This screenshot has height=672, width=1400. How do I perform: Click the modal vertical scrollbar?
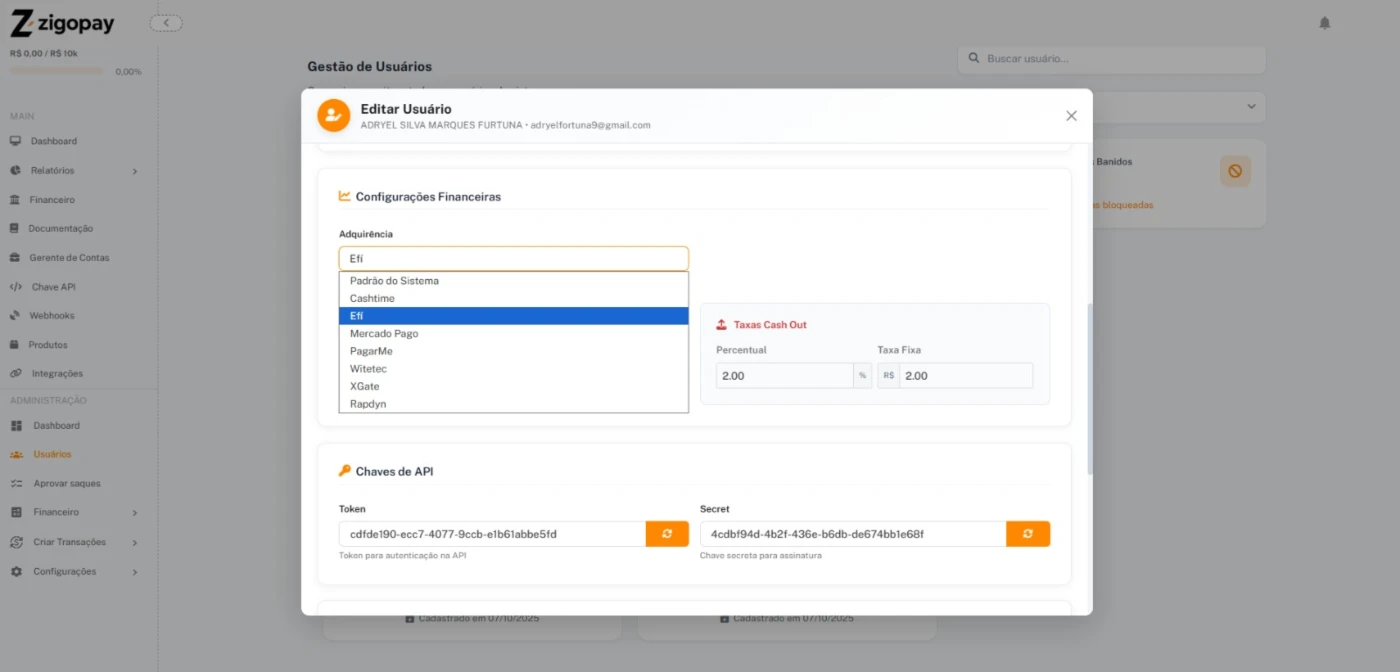click(1089, 390)
